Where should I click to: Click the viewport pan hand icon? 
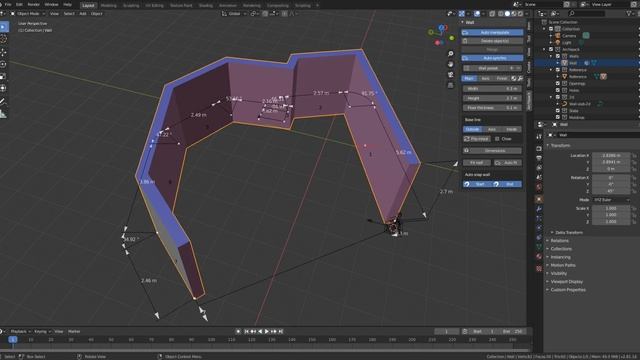point(451,64)
